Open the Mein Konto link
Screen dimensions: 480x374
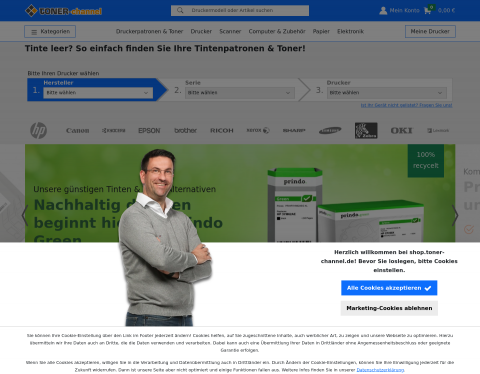click(x=404, y=11)
